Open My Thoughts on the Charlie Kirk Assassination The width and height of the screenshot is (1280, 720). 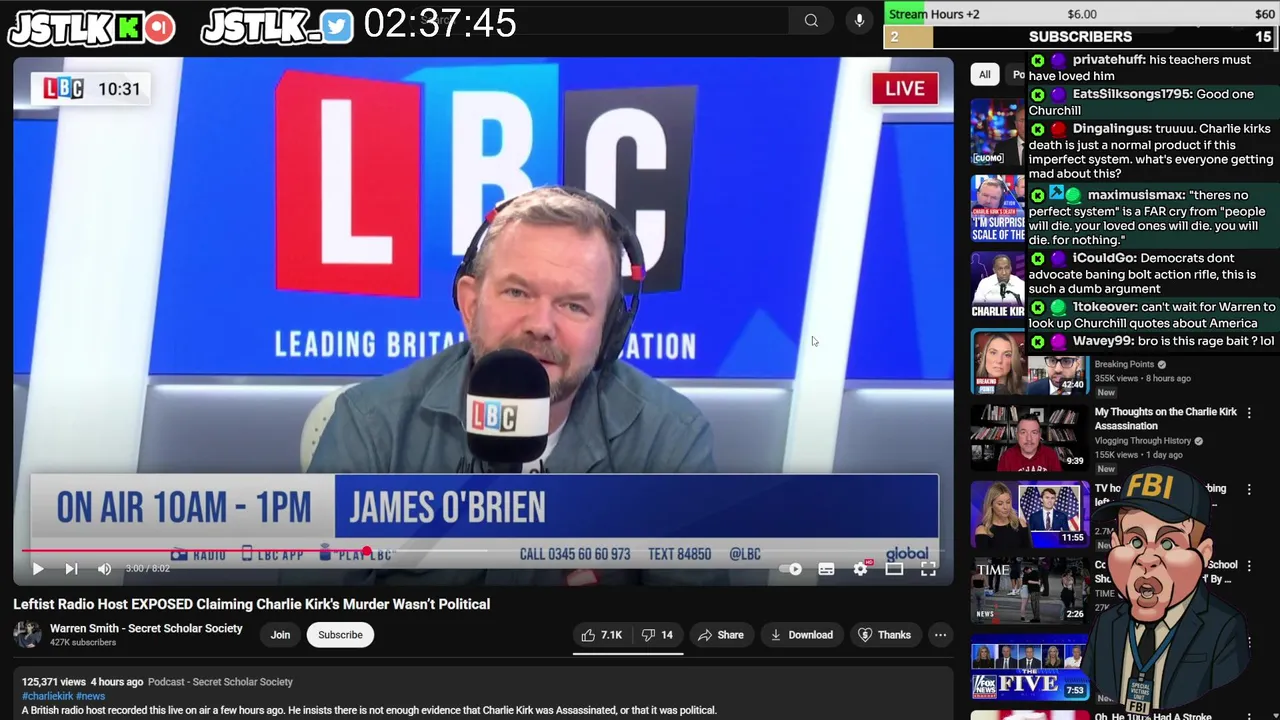pyautogui.click(x=1166, y=418)
